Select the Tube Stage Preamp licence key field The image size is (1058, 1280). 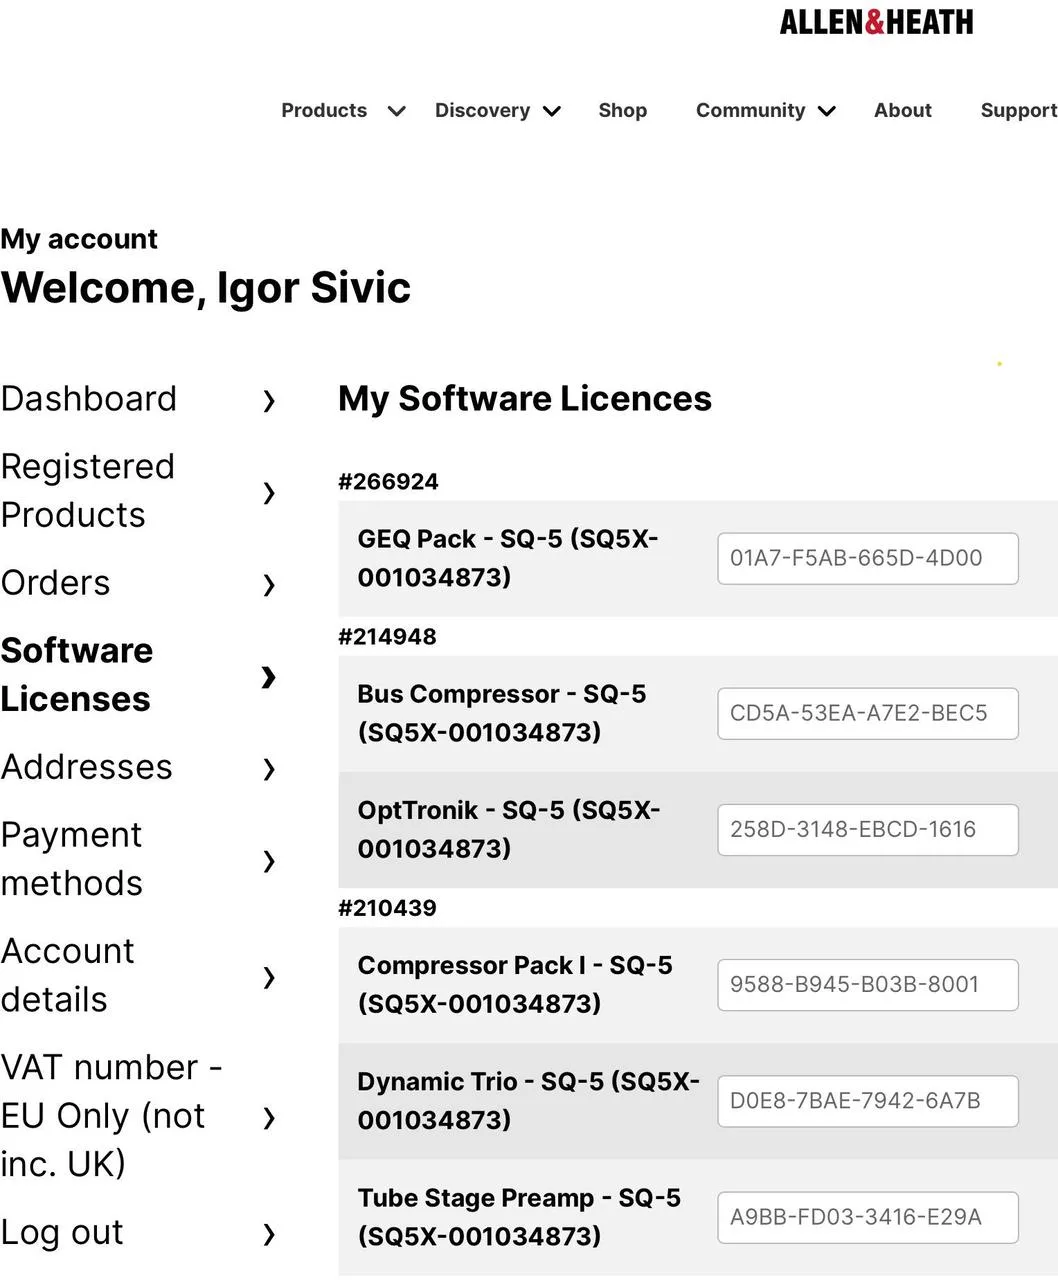[x=868, y=1217]
